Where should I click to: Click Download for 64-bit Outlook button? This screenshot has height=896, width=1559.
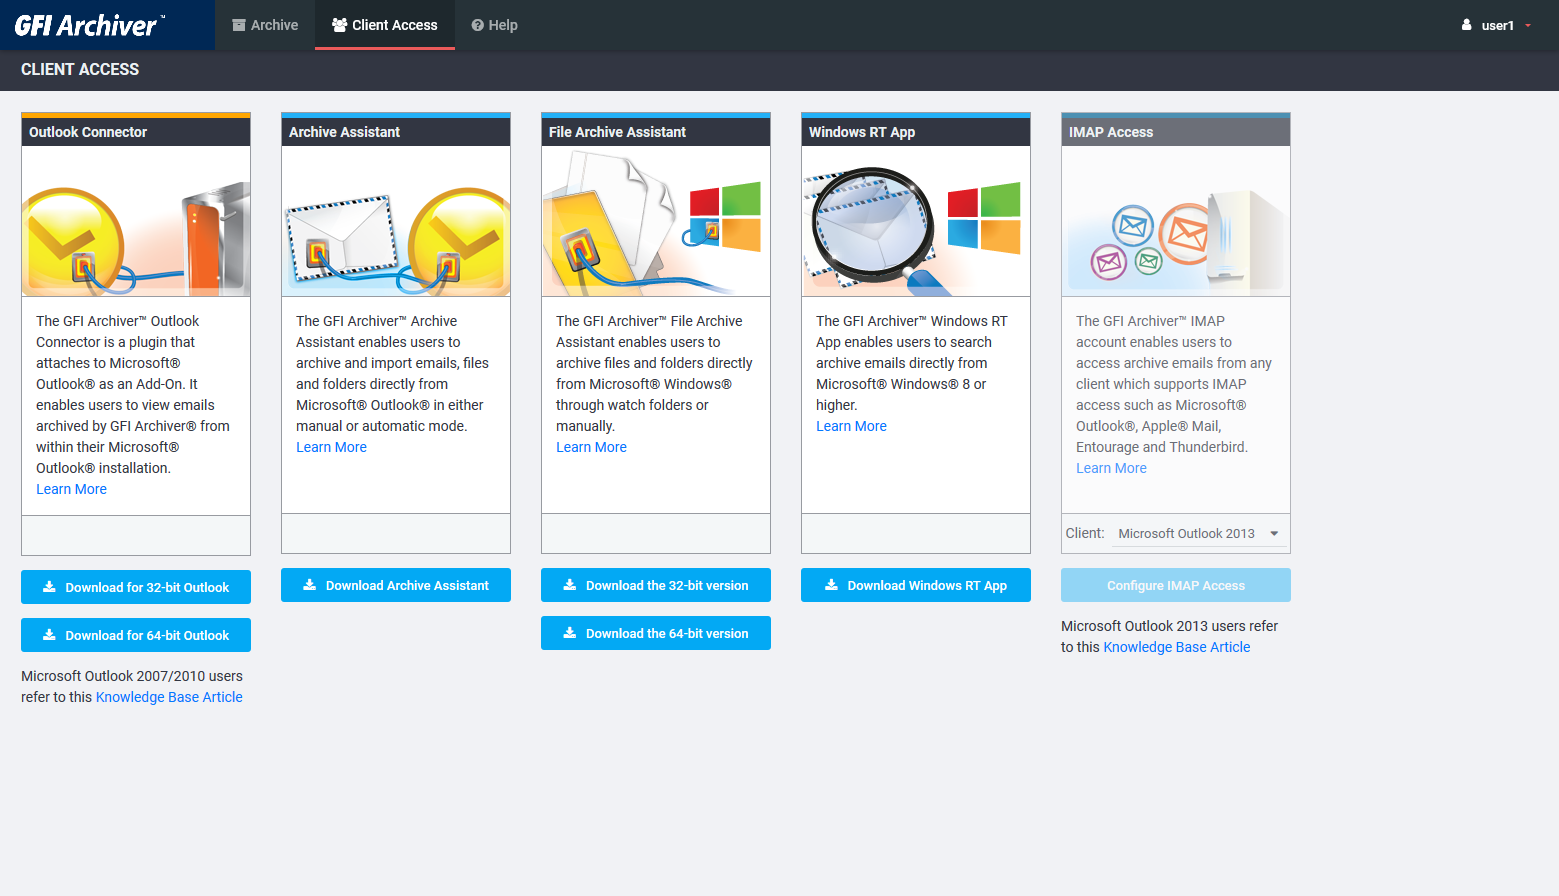[x=136, y=635]
